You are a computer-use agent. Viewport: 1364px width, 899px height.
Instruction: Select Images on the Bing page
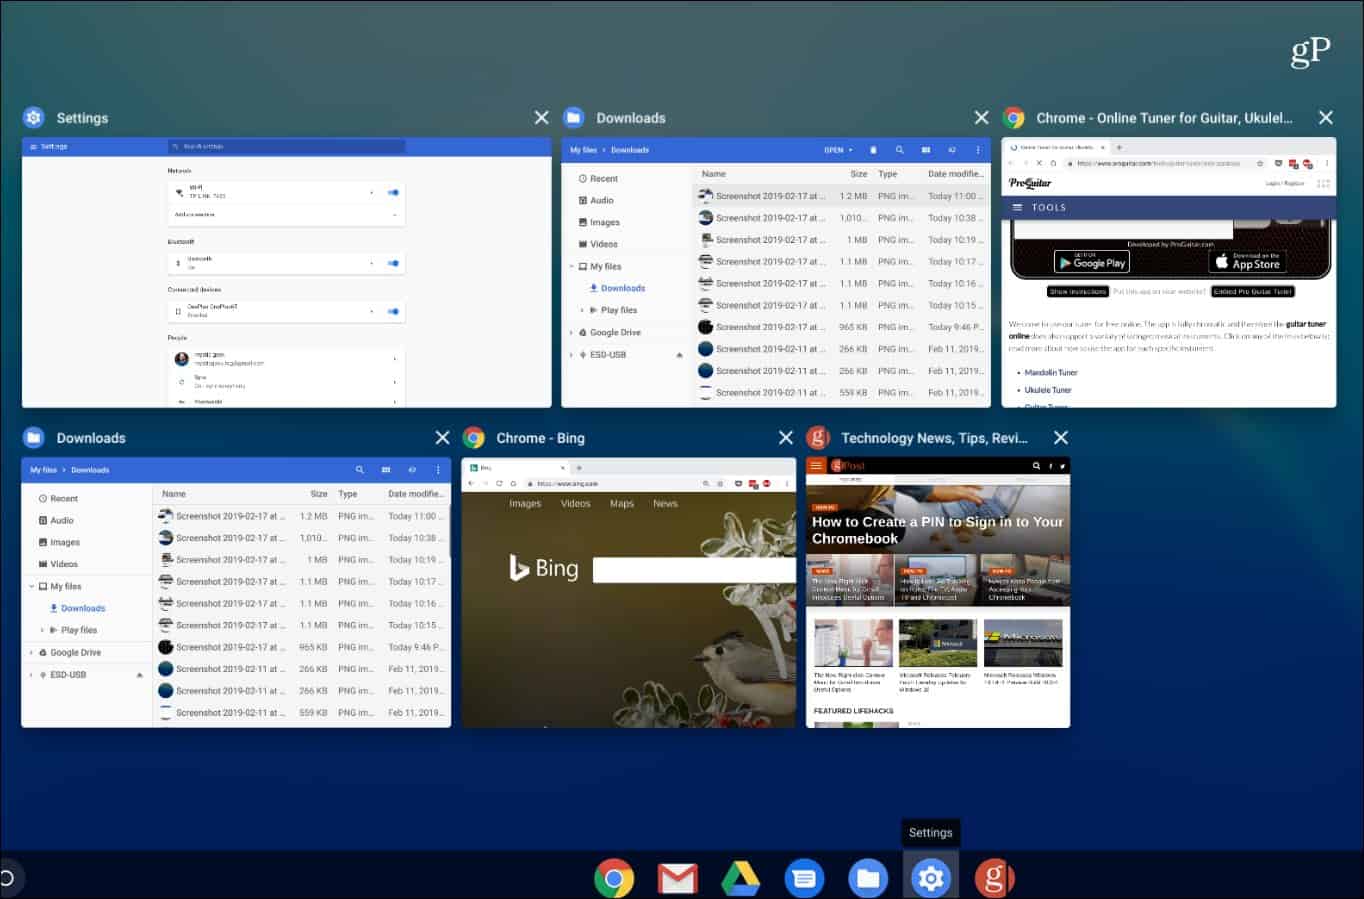pos(525,504)
